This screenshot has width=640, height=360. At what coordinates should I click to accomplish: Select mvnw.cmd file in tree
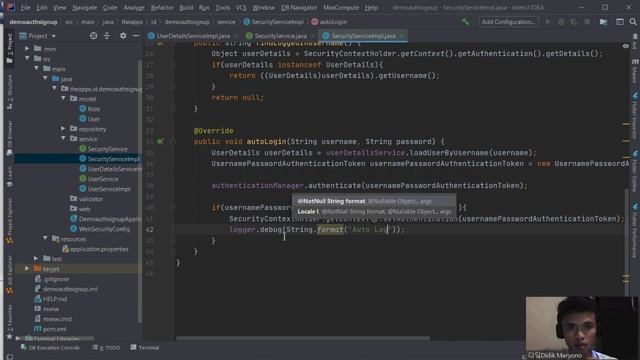click(57, 319)
